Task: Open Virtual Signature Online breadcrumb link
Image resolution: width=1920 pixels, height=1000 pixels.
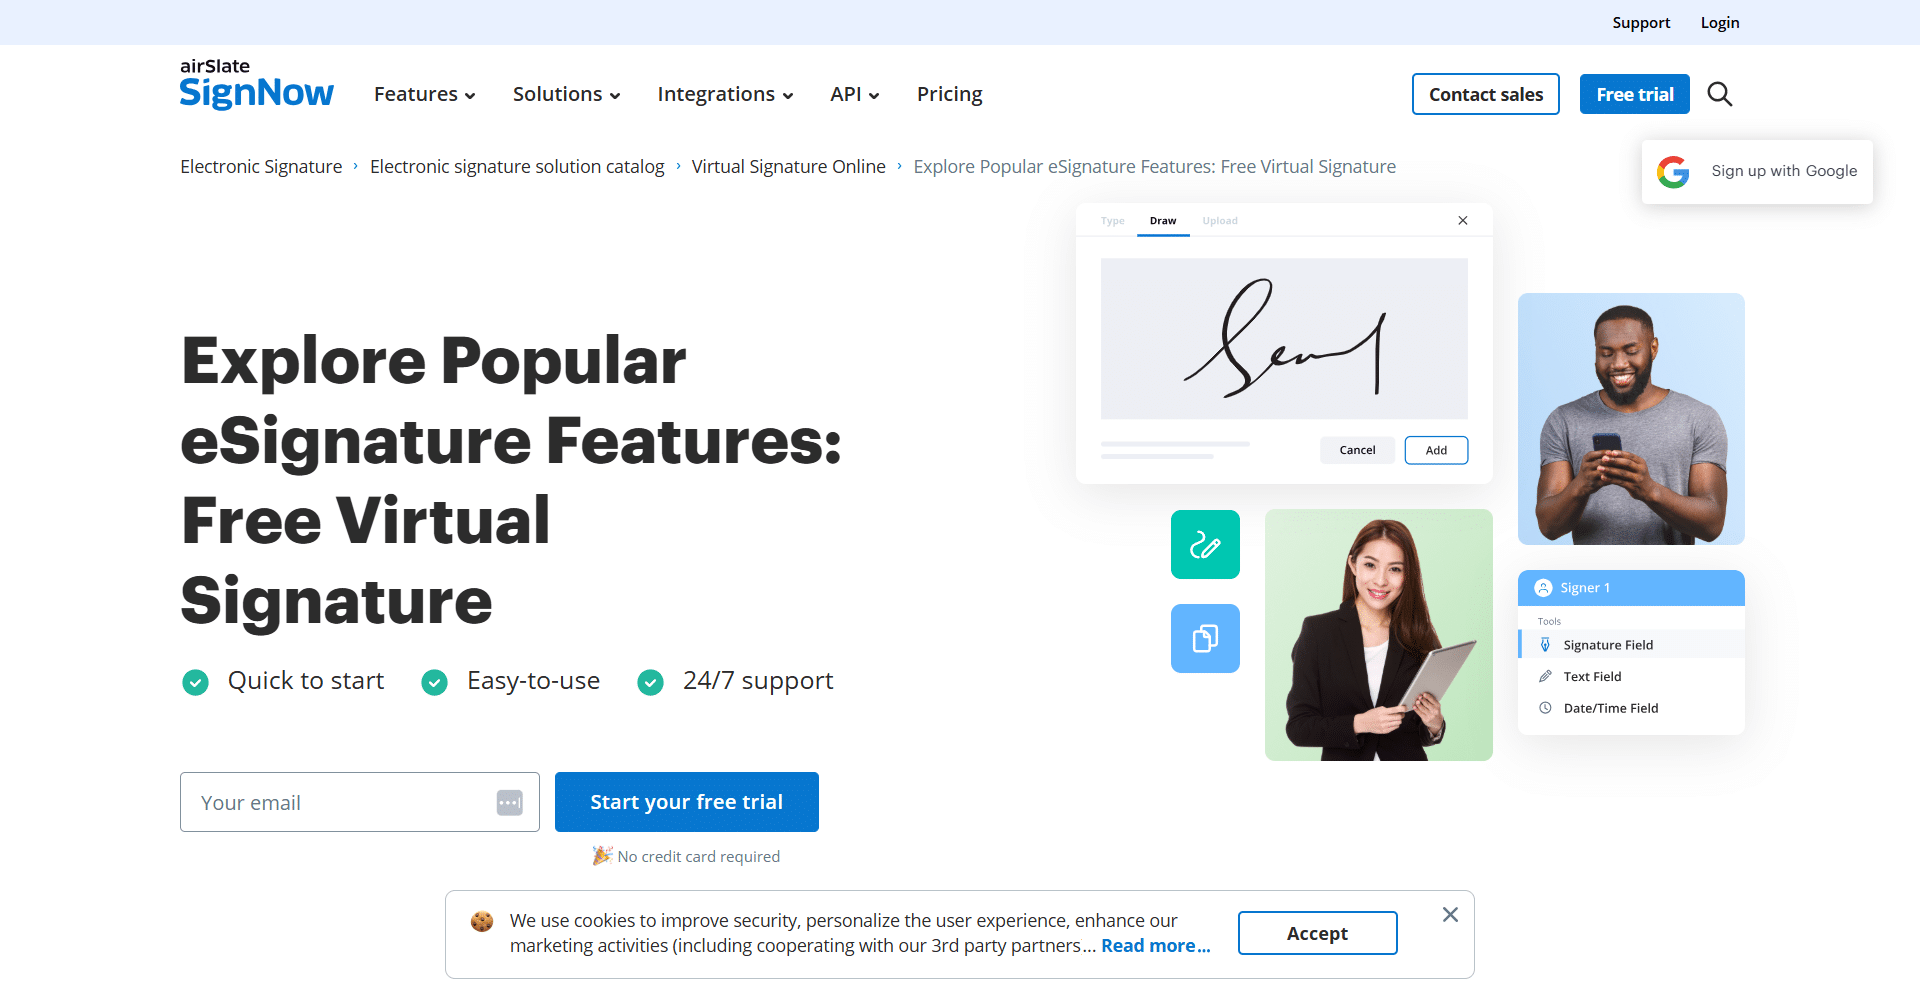Action: 789,167
